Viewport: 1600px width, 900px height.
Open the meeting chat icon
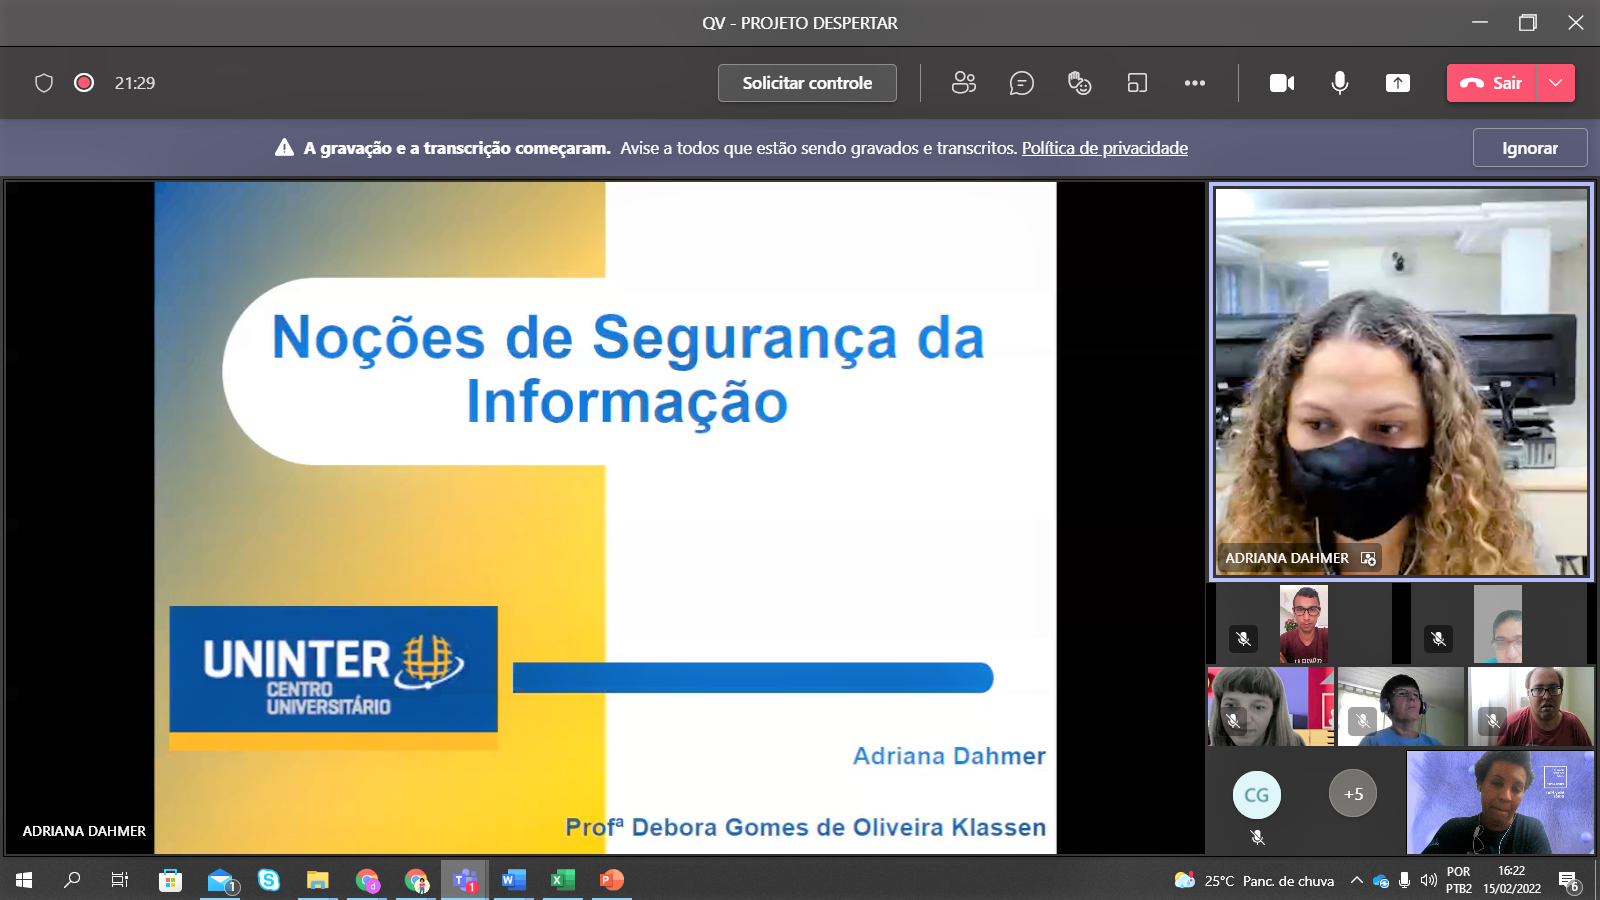1021,83
